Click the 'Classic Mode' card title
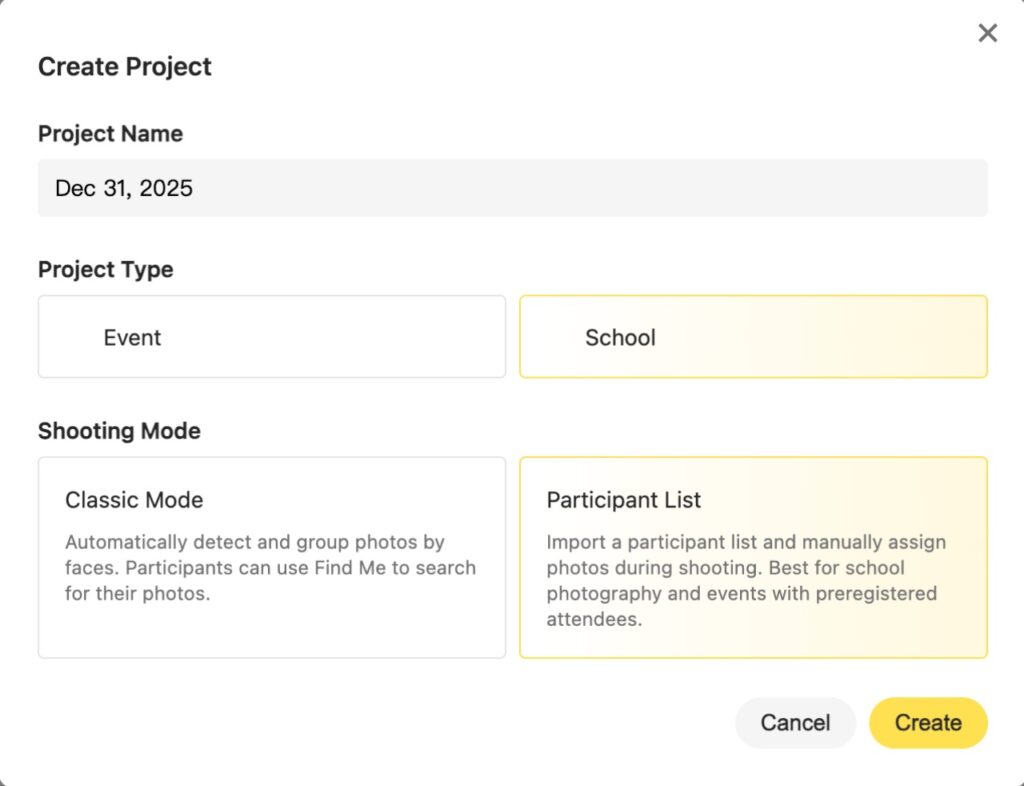The height and width of the screenshot is (786, 1024). [x=134, y=500]
